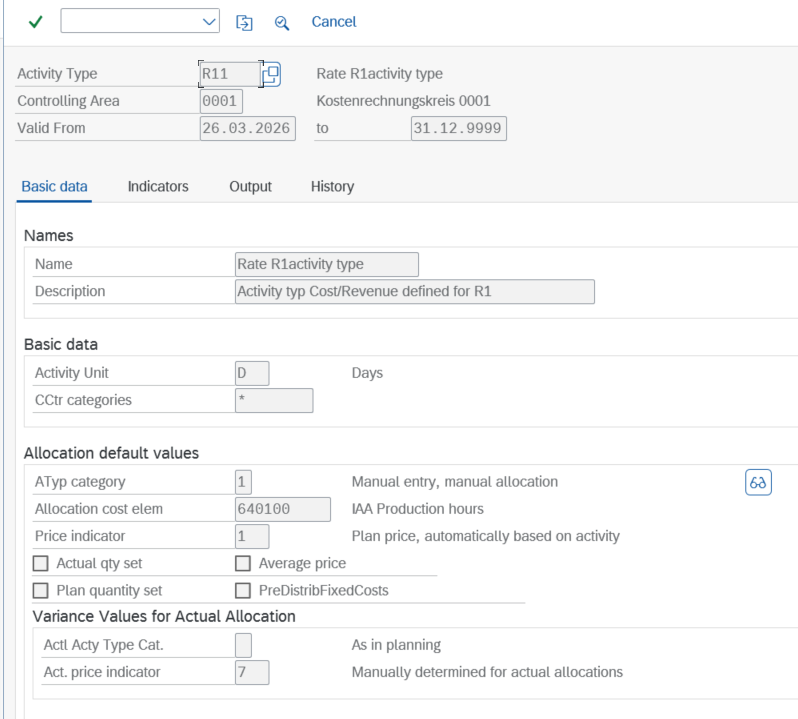Screen dimensions: 798x719
Task: Click the Activity Type input field
Action: (229, 74)
